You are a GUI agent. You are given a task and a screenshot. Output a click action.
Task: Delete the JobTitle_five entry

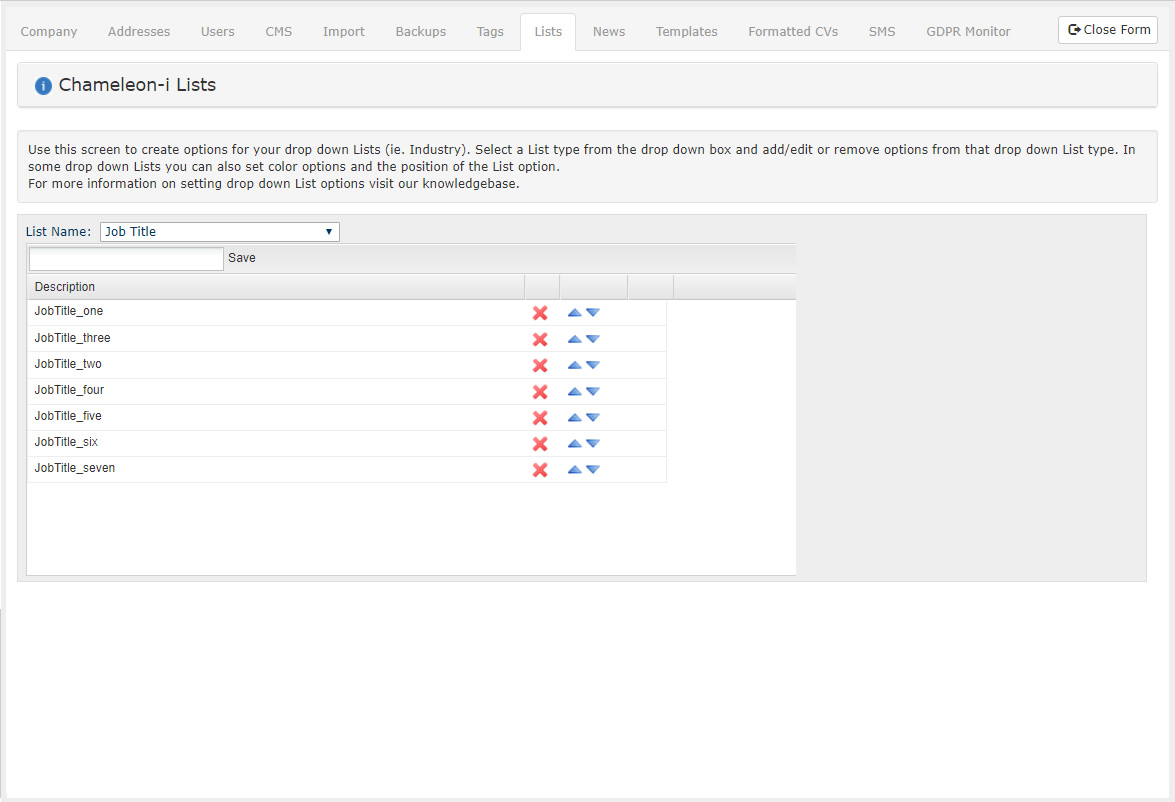pos(540,417)
